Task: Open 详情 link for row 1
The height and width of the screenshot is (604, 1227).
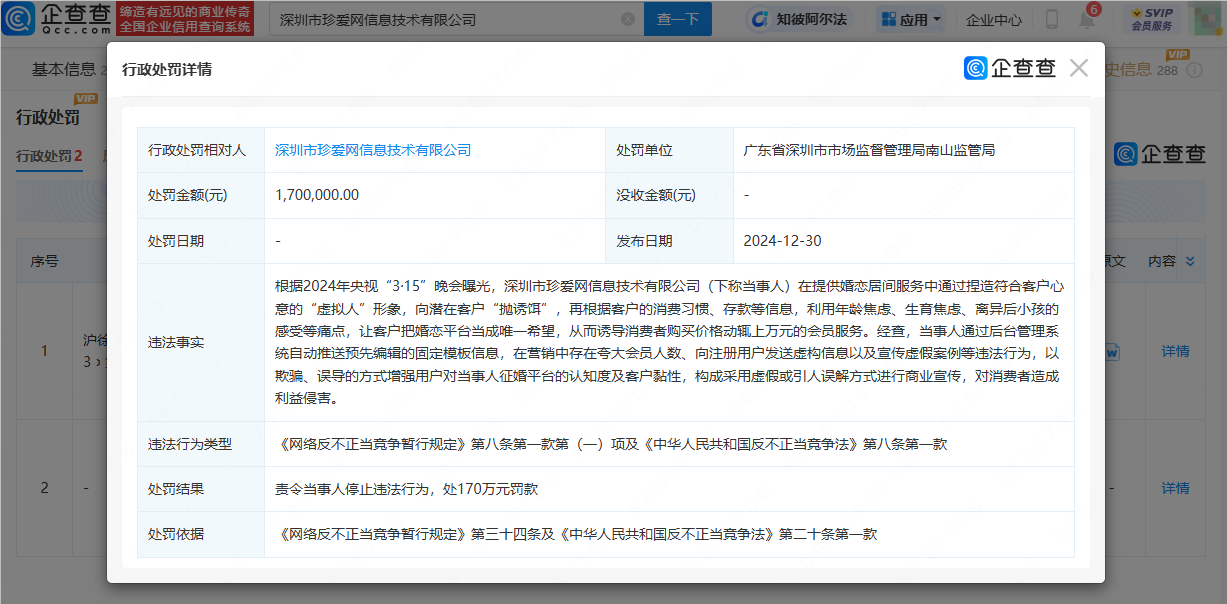Action: coord(1175,351)
